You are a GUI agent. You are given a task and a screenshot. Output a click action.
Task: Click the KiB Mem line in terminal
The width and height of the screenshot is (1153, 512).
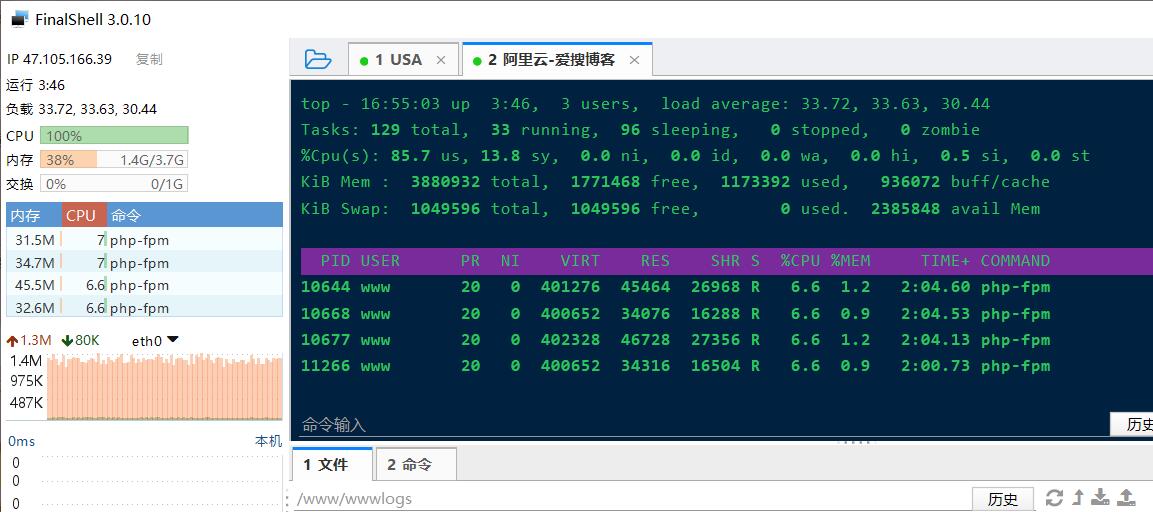coord(675,182)
